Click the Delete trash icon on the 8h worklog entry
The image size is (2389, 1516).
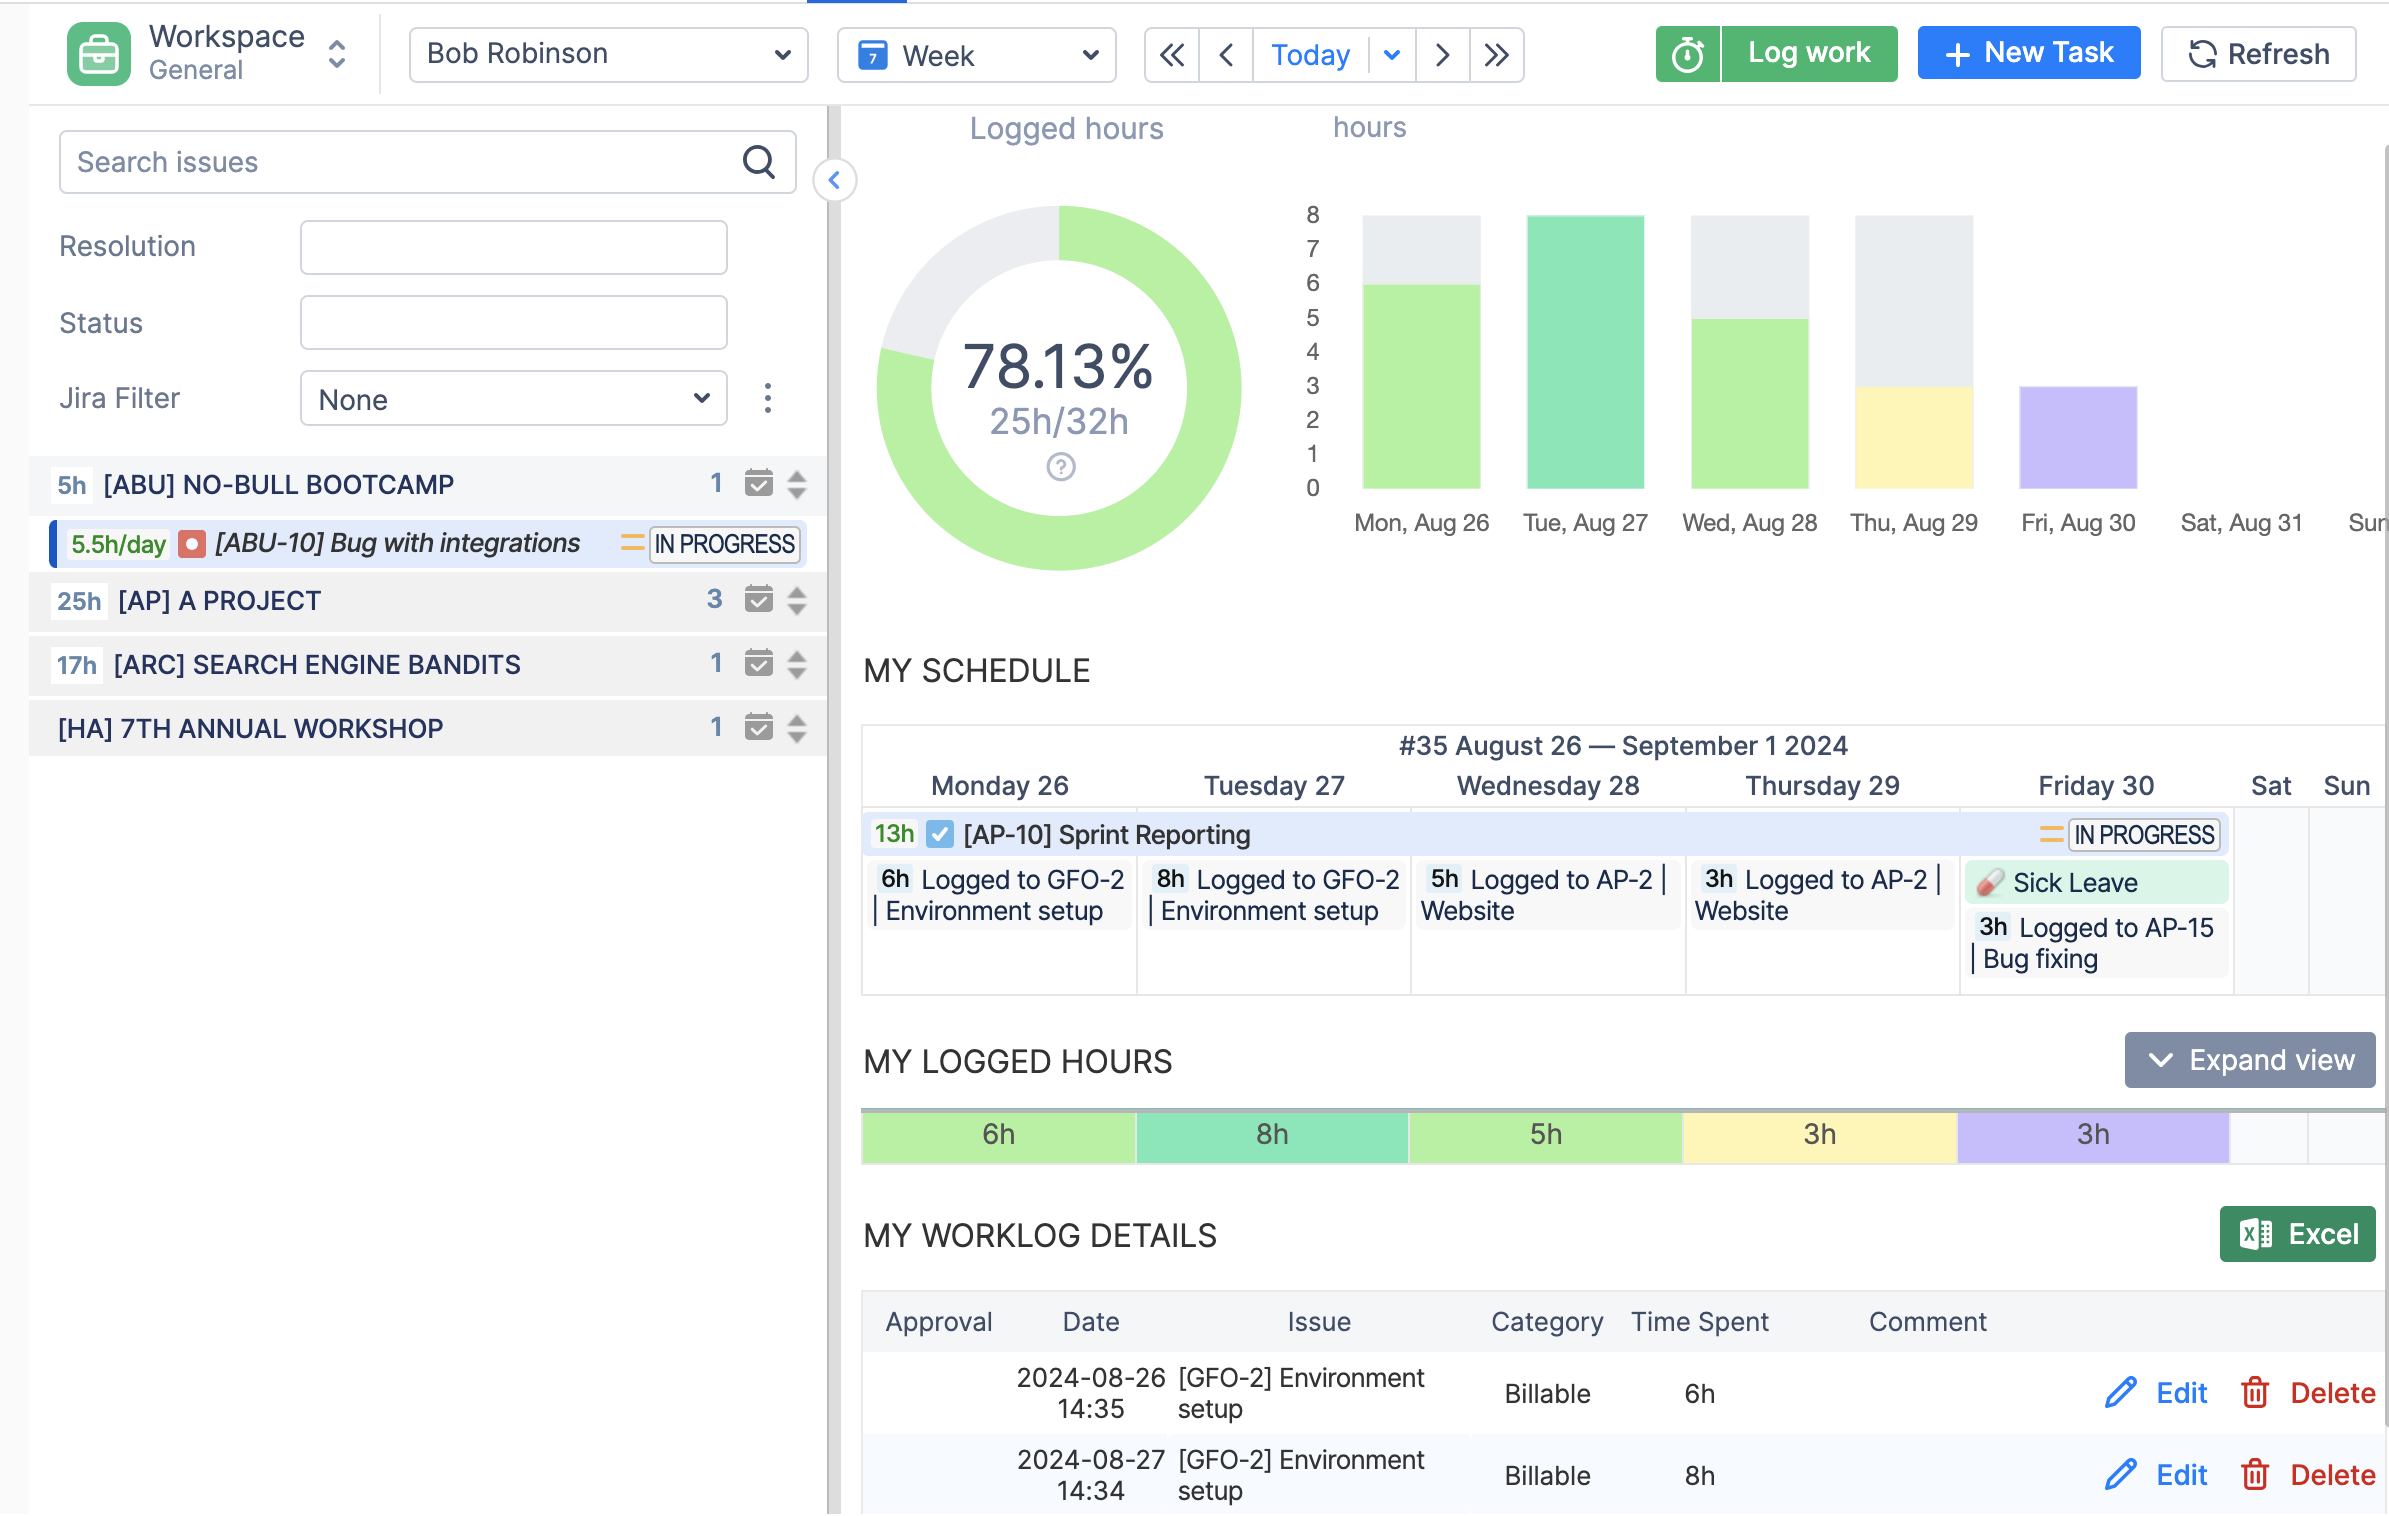click(x=2255, y=1475)
